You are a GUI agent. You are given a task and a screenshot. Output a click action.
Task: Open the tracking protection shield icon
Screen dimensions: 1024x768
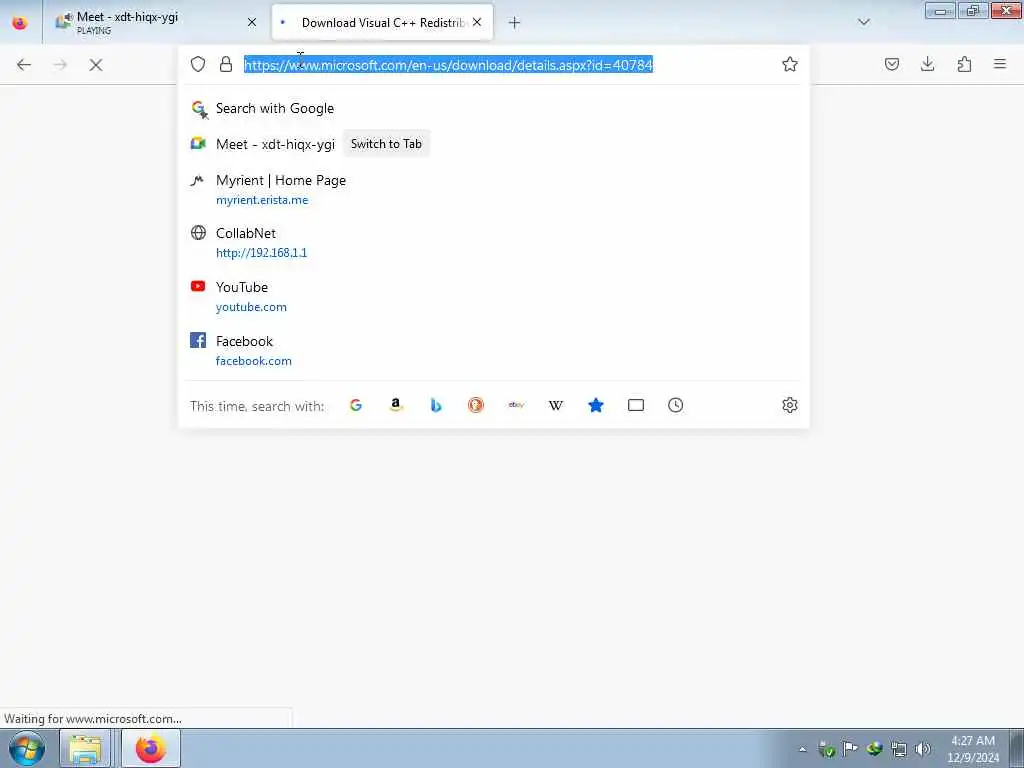(x=198, y=64)
